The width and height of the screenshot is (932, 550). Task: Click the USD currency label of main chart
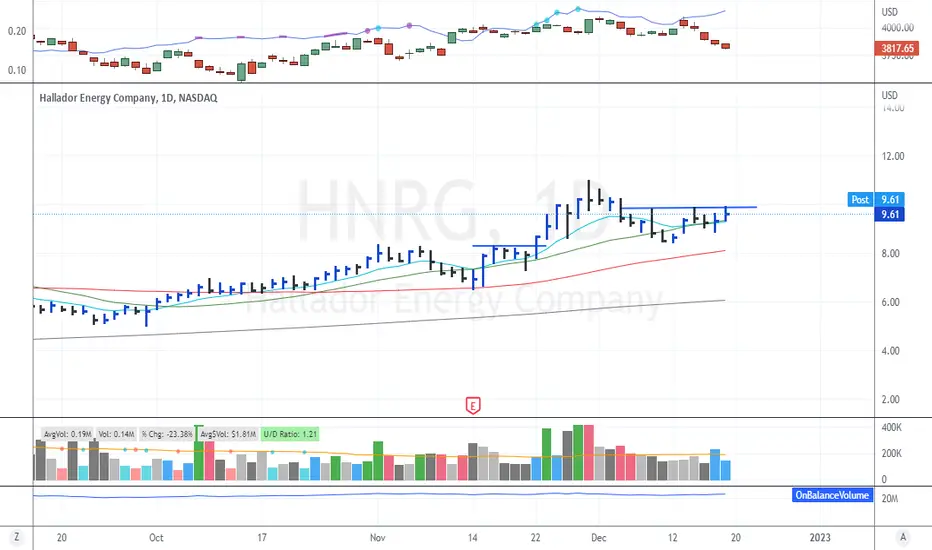(x=889, y=95)
